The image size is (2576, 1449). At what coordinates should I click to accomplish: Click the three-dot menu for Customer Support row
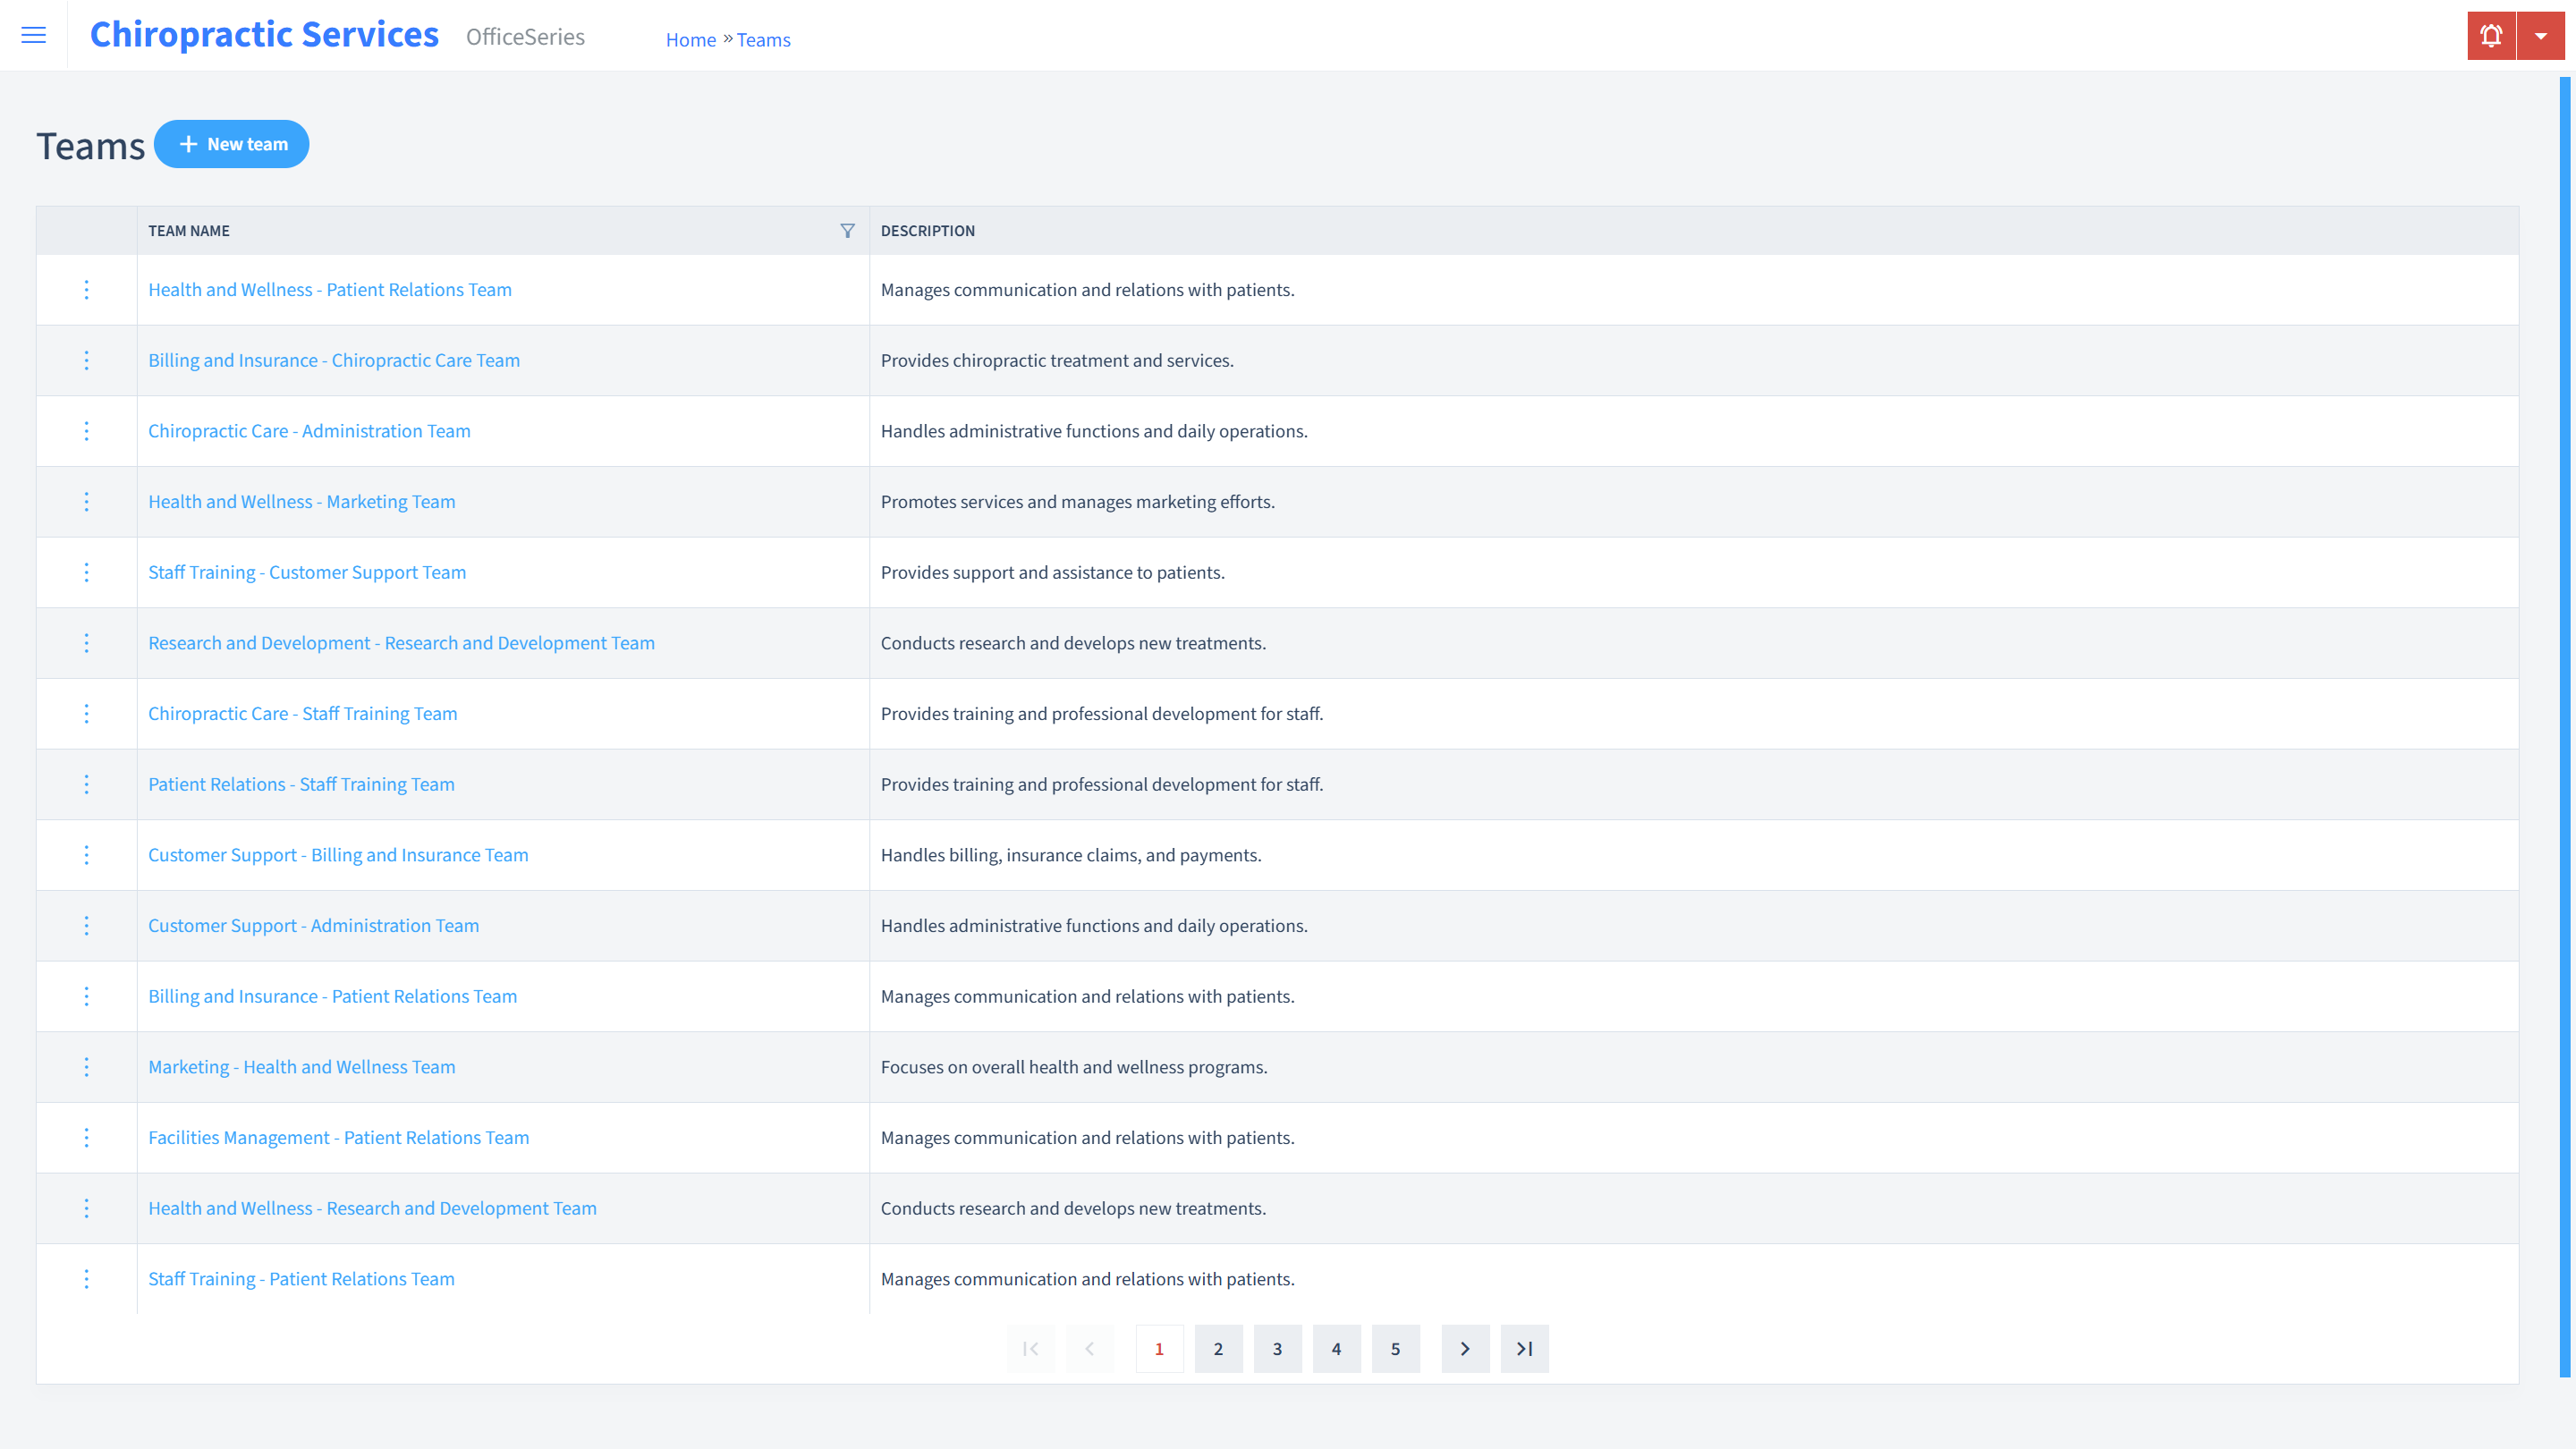85,854
